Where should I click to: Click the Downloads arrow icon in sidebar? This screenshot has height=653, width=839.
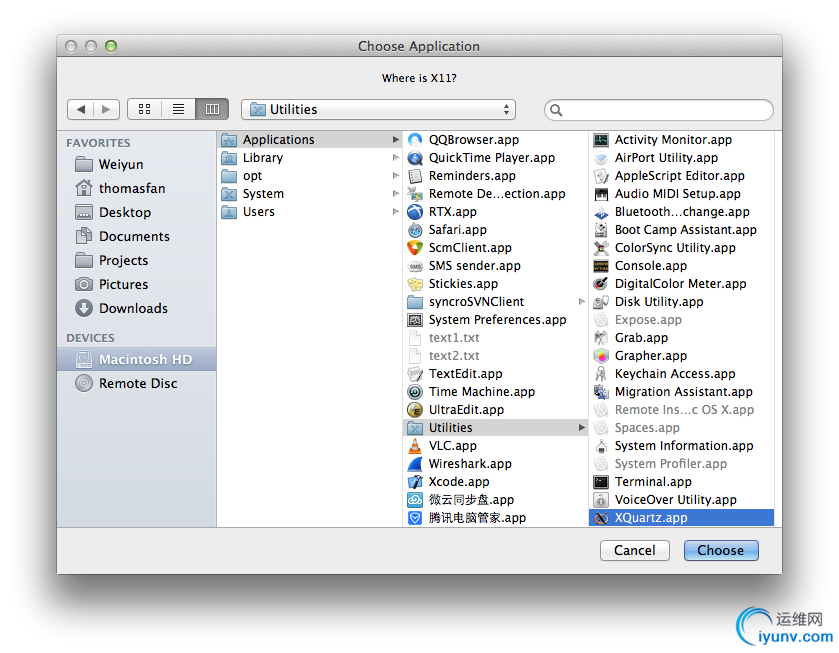pyautogui.click(x=83, y=308)
